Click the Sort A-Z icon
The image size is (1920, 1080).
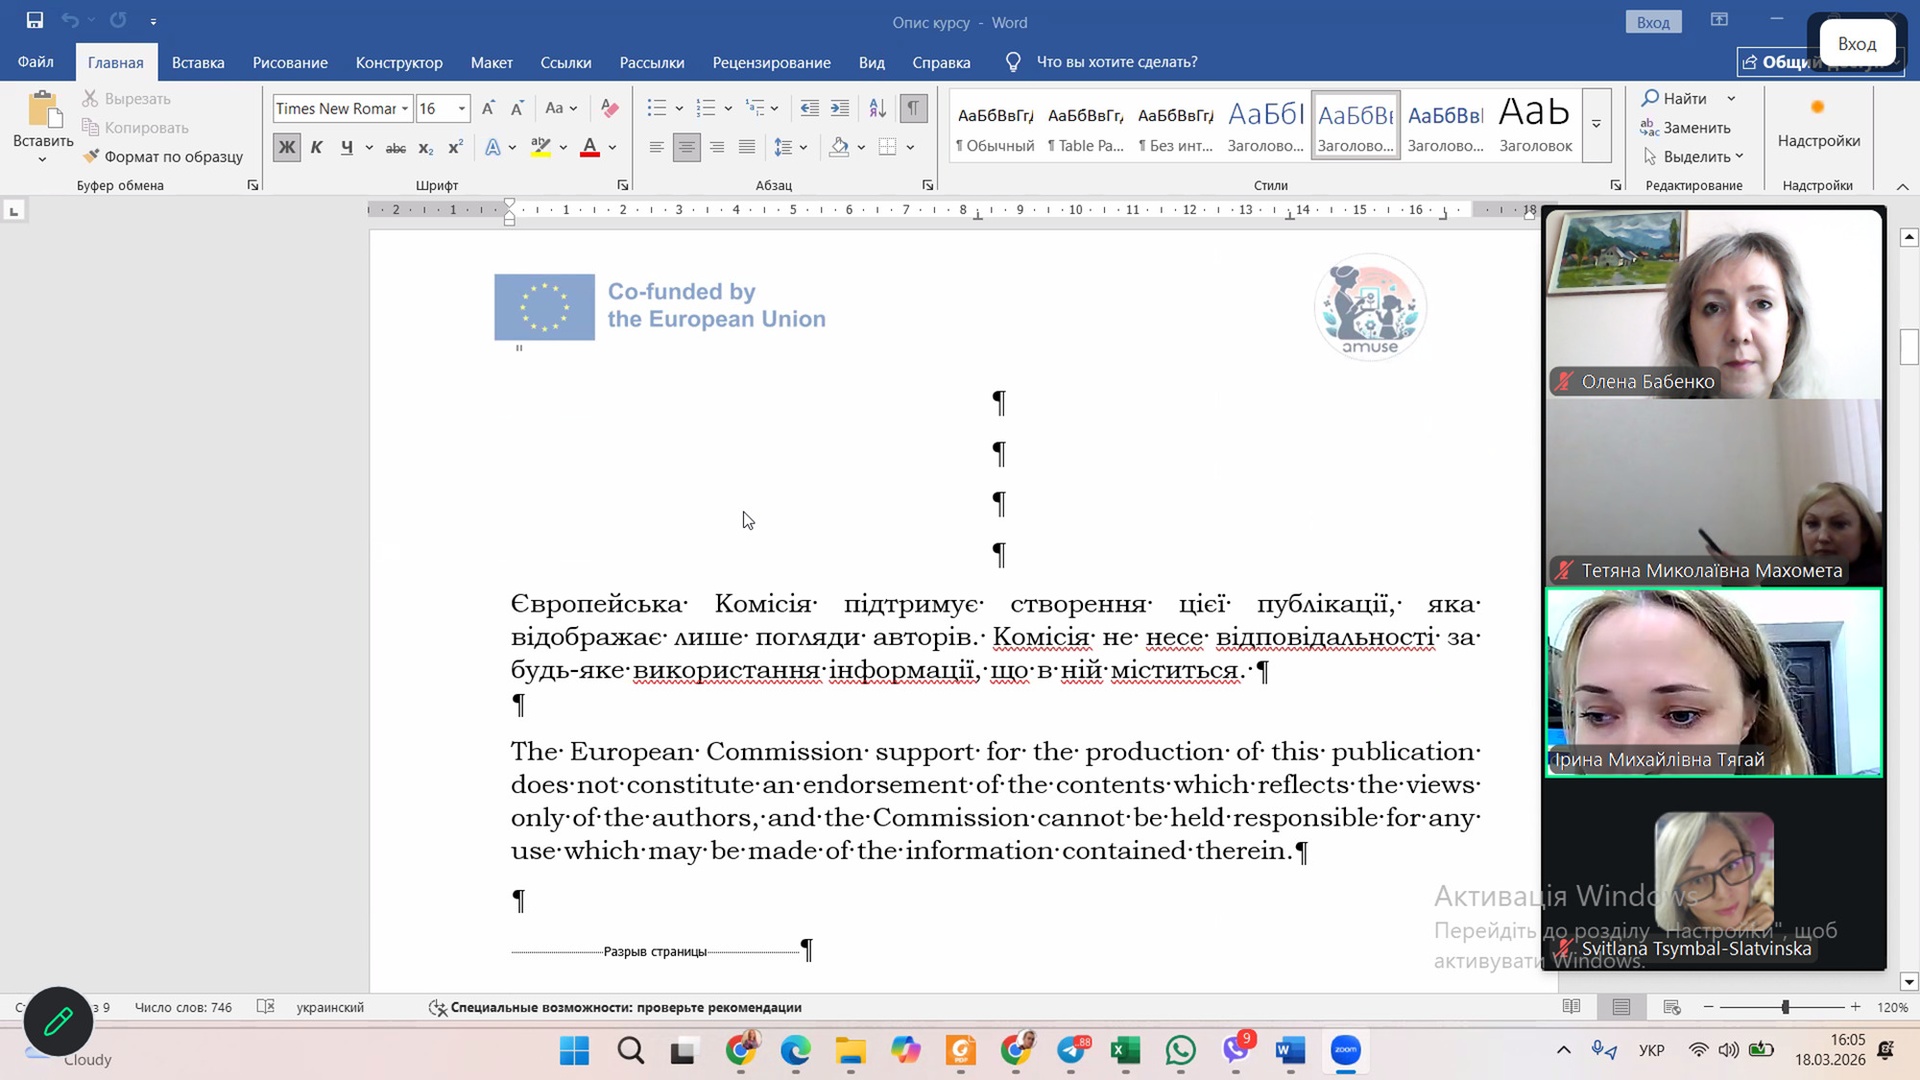(x=877, y=108)
